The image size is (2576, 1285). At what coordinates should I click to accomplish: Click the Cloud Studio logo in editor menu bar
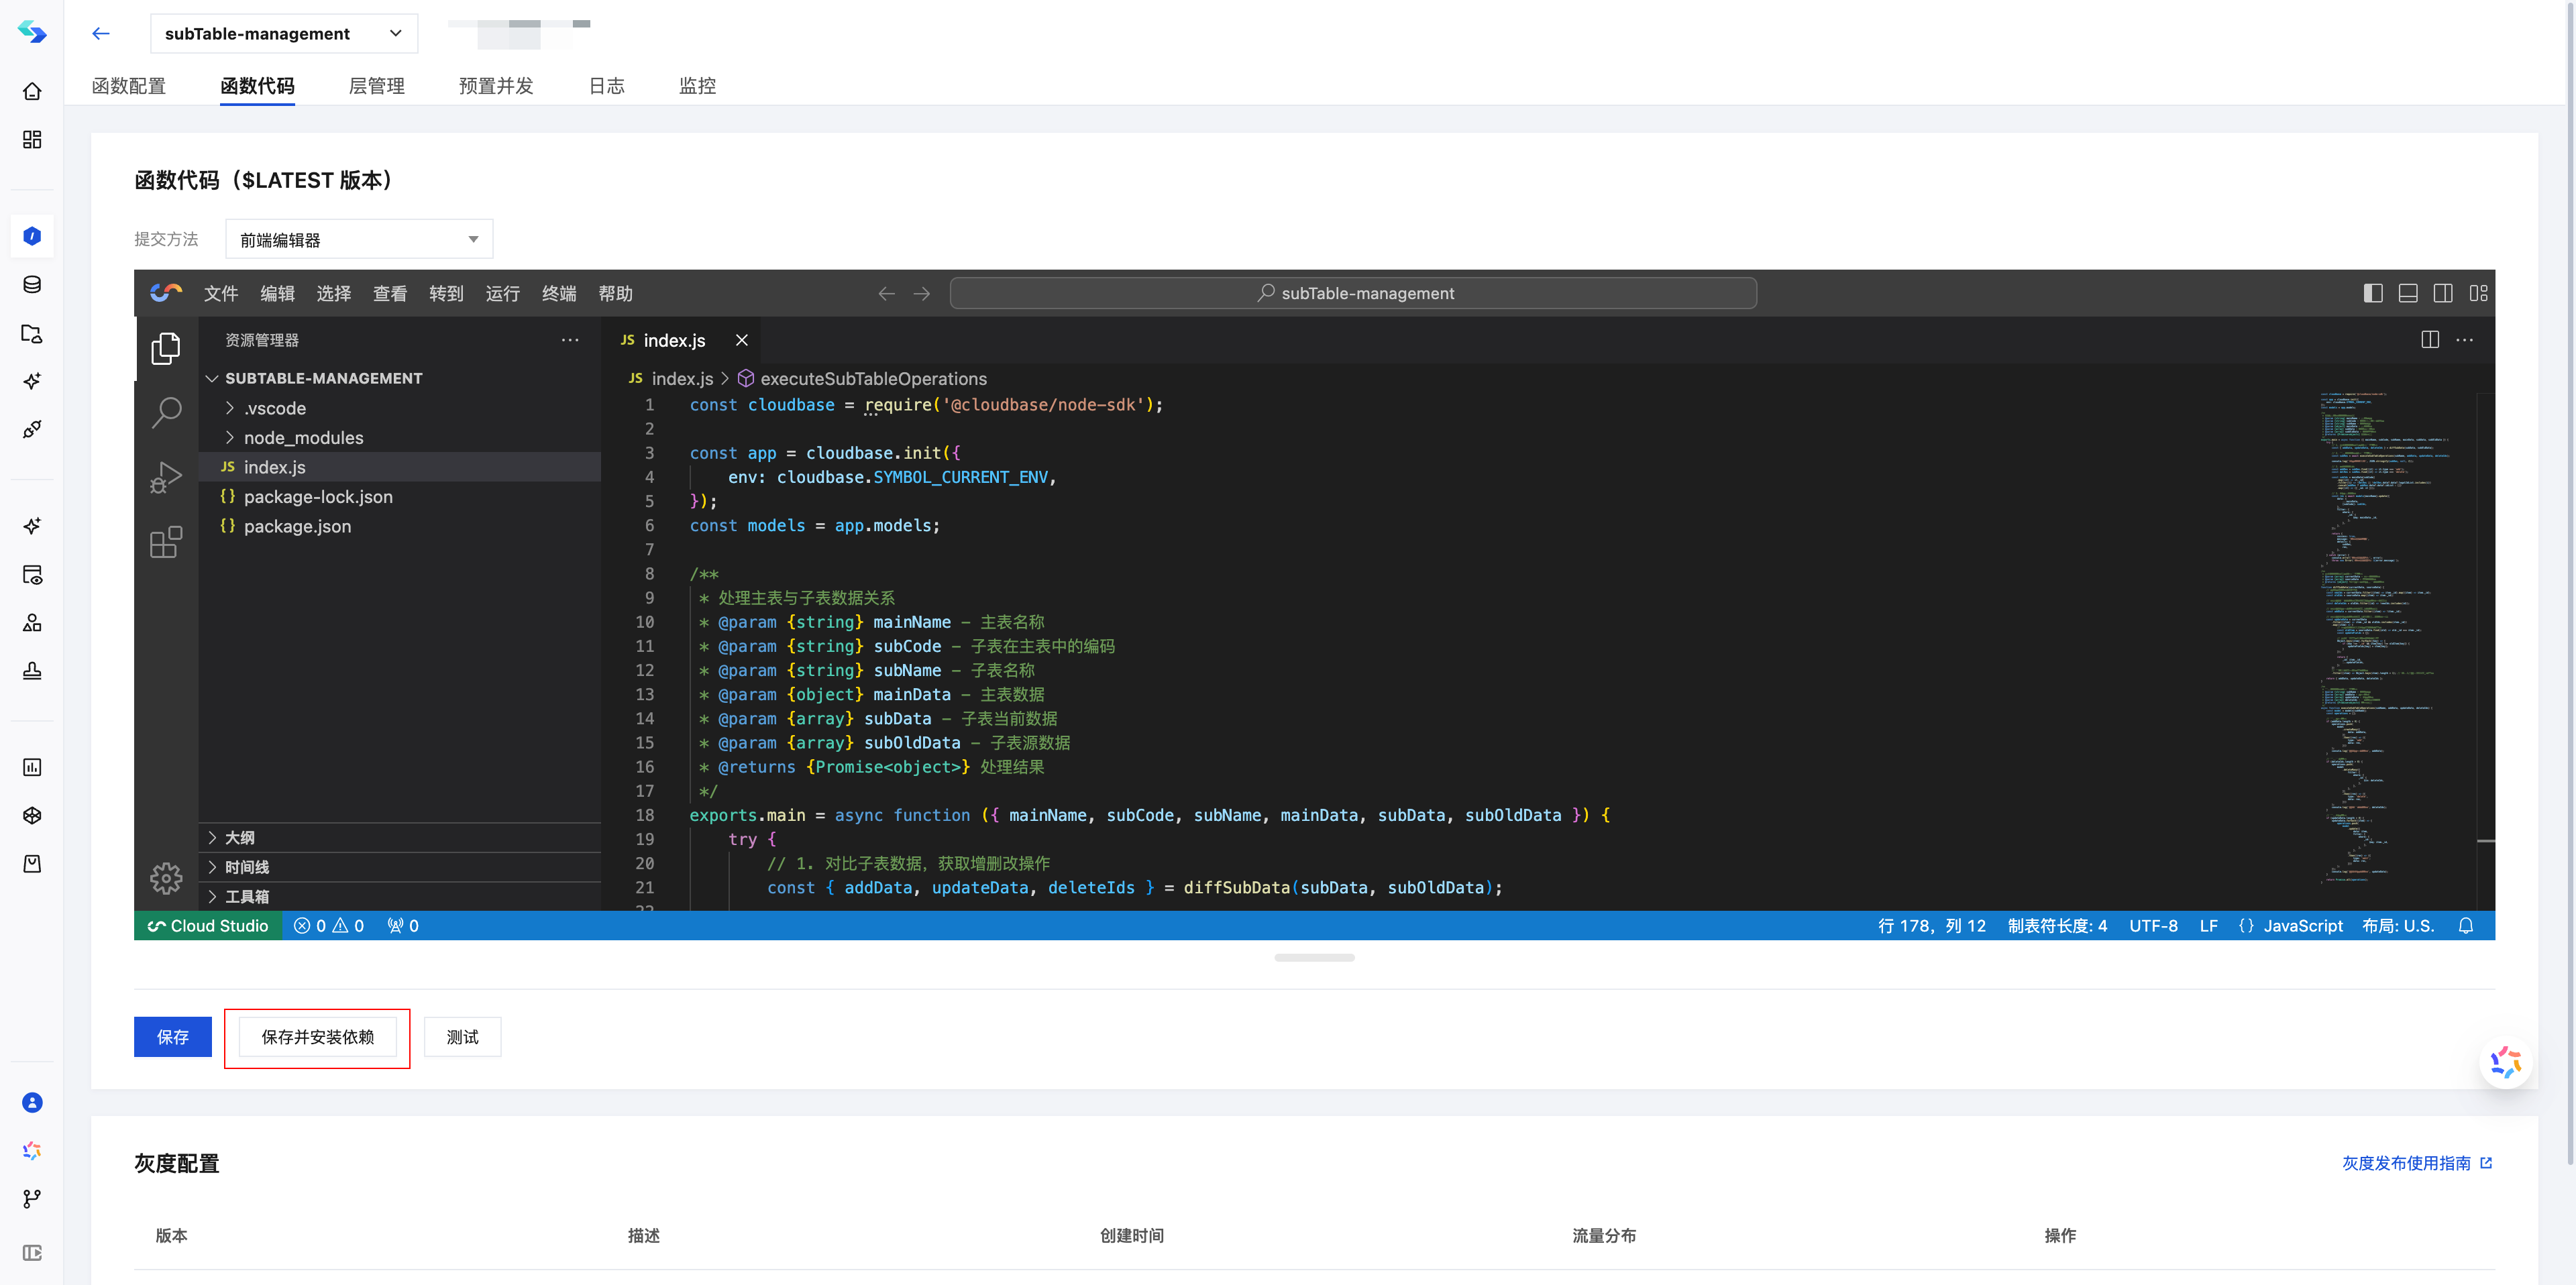[x=166, y=293]
